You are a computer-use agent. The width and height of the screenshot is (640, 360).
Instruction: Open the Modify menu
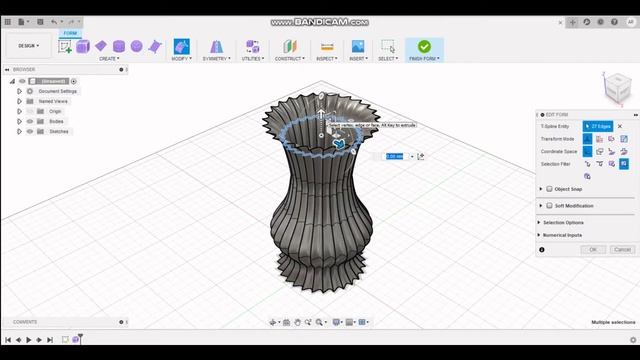pyautogui.click(x=181, y=59)
